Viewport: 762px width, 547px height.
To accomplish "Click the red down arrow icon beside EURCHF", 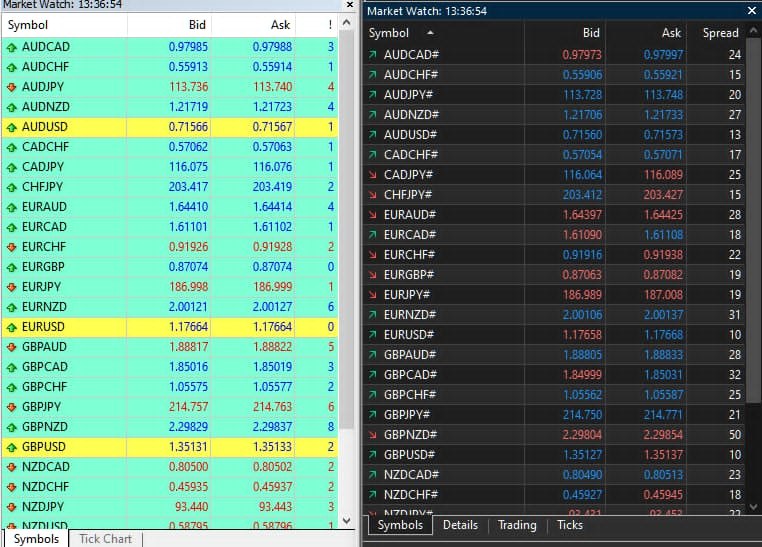I will point(12,247).
